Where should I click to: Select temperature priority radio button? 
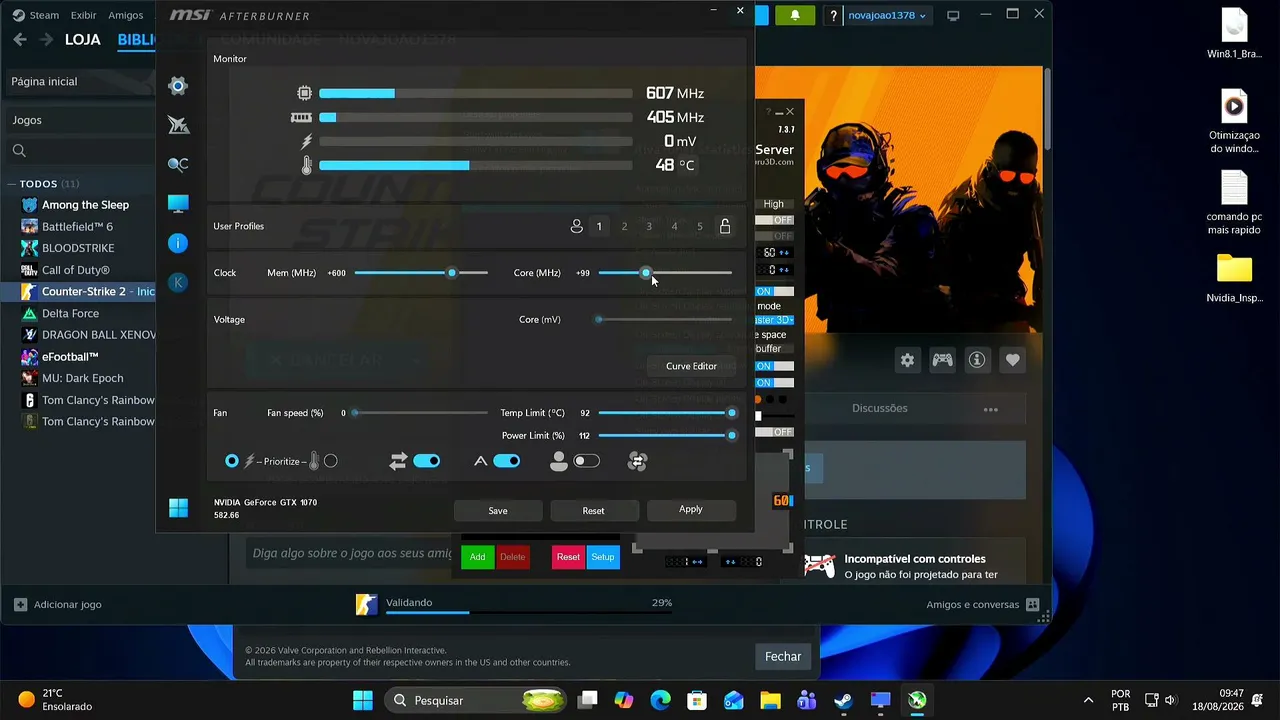click(331, 461)
